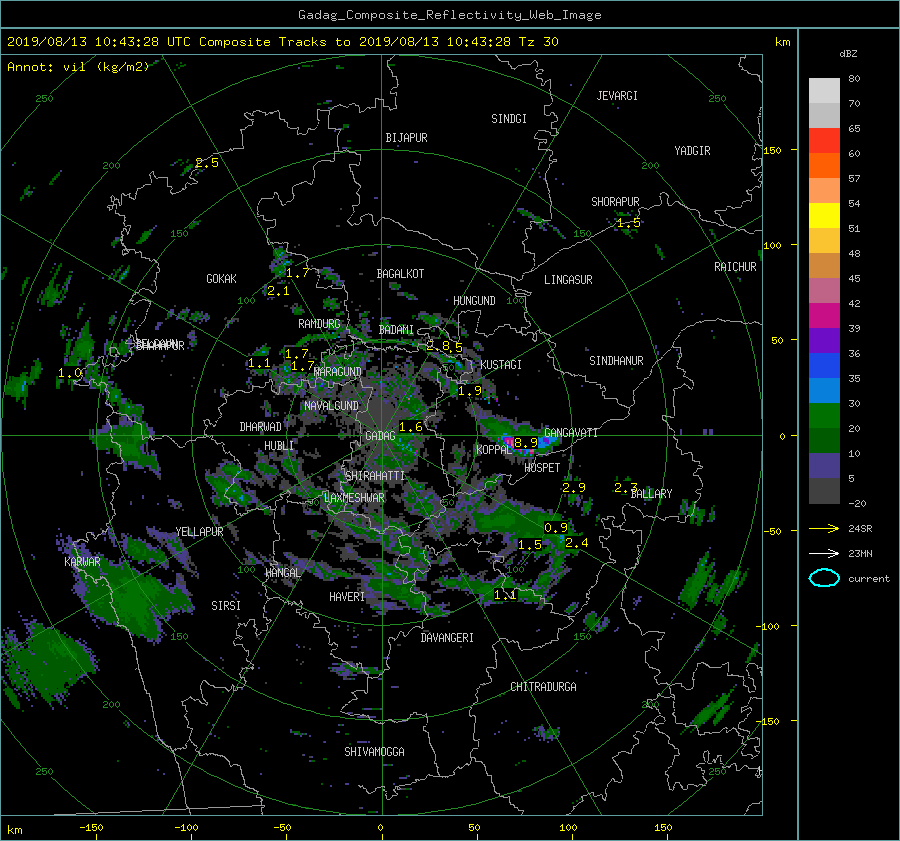Click the BADAMI city label
The width and height of the screenshot is (900, 841).
[x=396, y=330]
